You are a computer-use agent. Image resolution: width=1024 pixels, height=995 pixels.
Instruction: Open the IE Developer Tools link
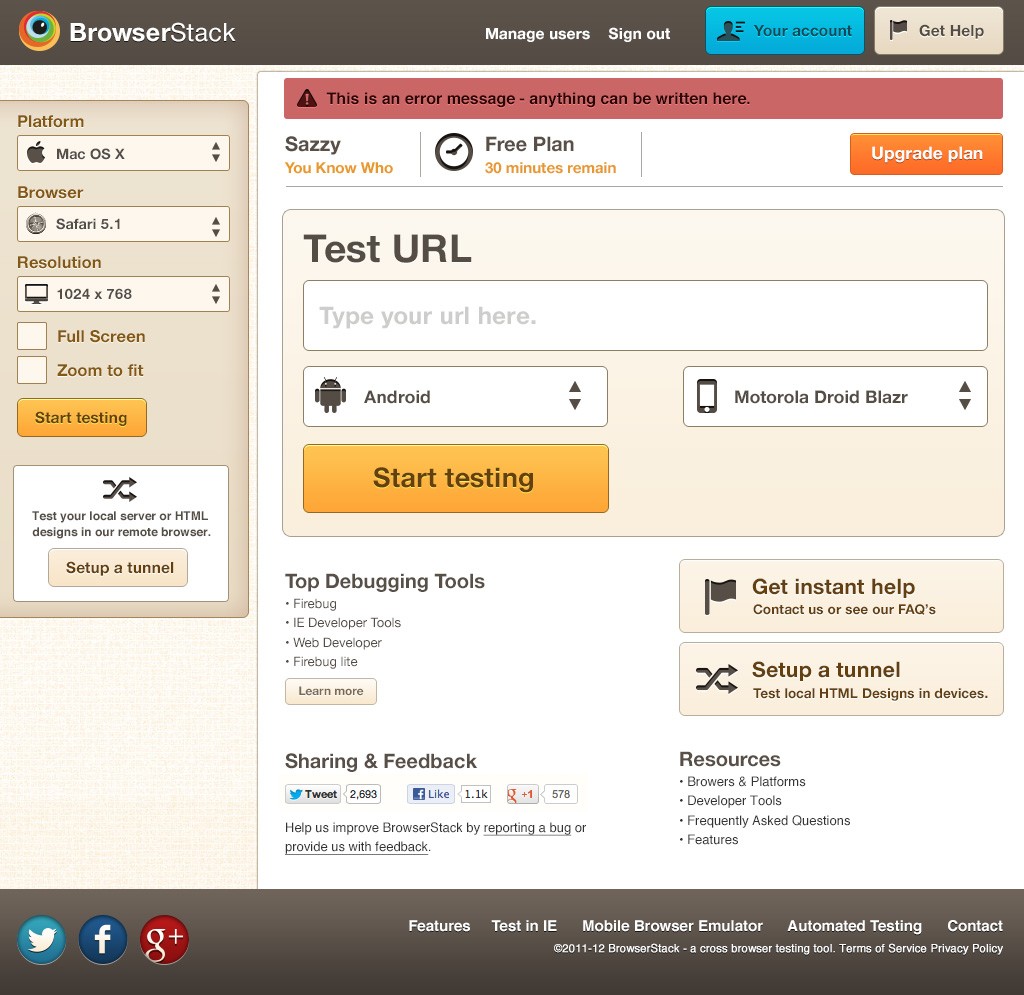tap(347, 623)
